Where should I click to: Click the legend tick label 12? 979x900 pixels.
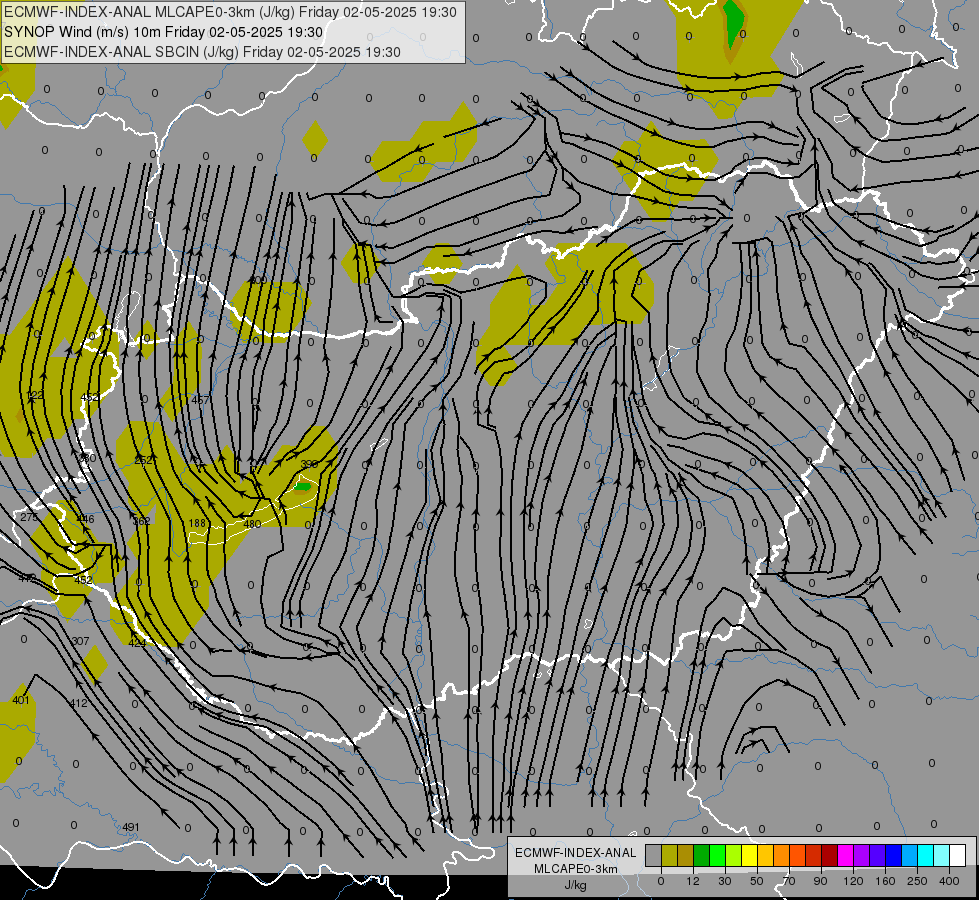[x=693, y=881]
